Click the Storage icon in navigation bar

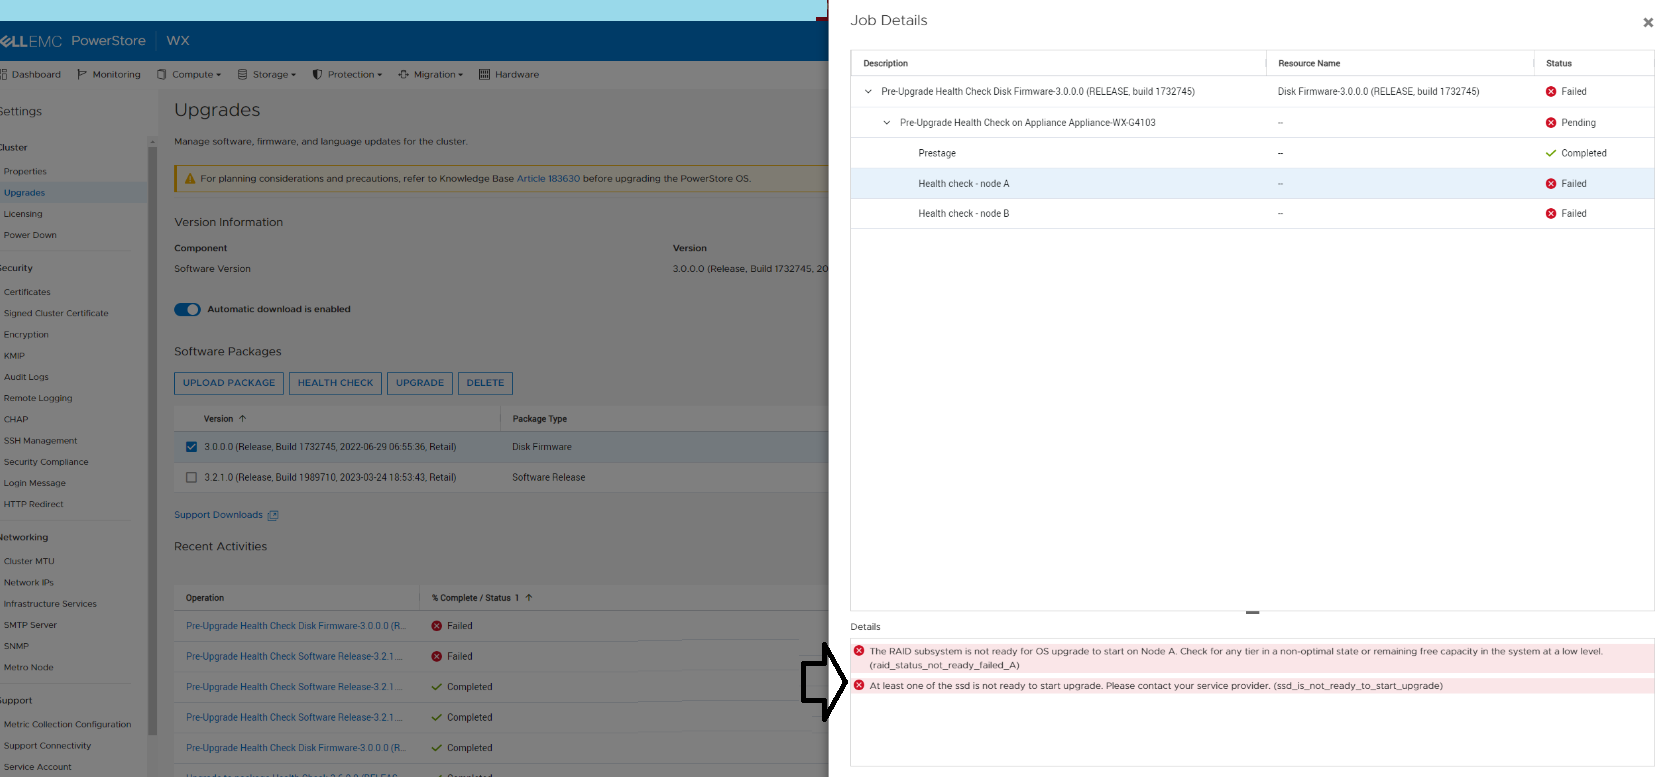coord(242,74)
